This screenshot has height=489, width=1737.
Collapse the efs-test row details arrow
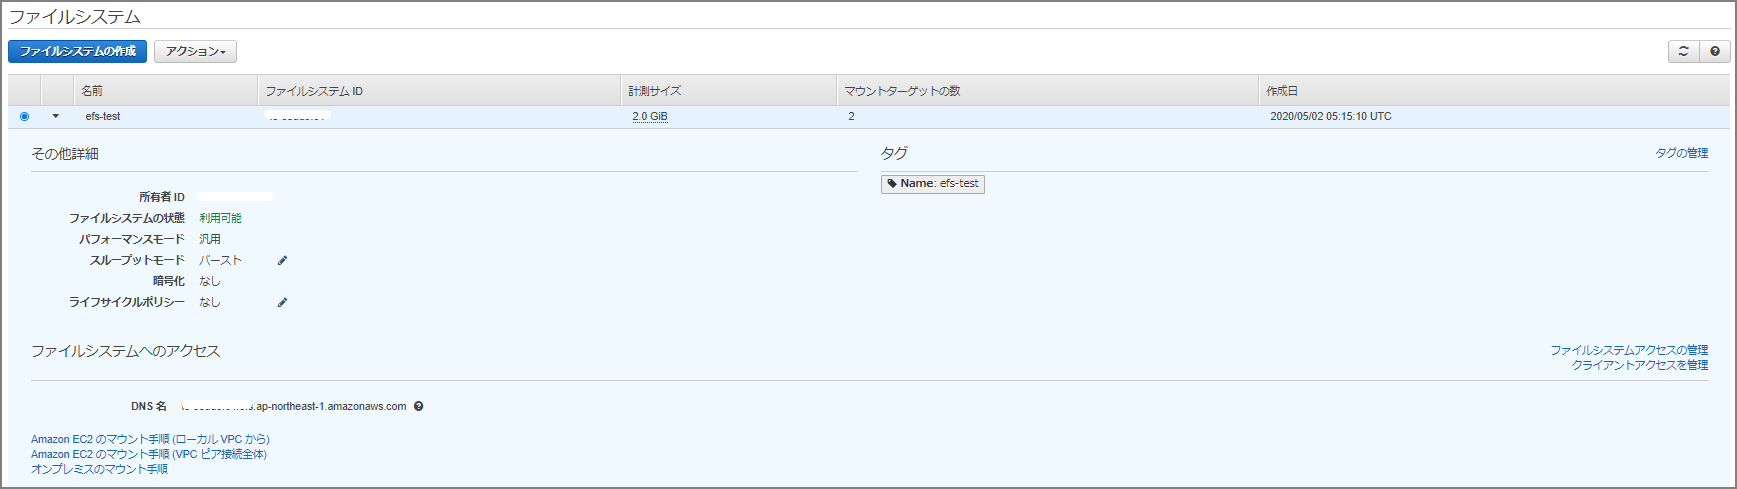click(x=56, y=116)
